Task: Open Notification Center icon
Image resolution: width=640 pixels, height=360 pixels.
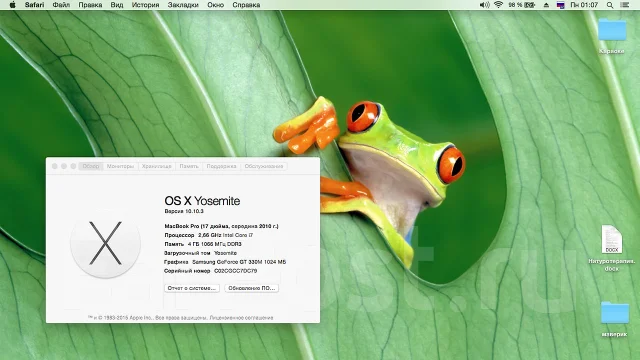Action: 624,5
